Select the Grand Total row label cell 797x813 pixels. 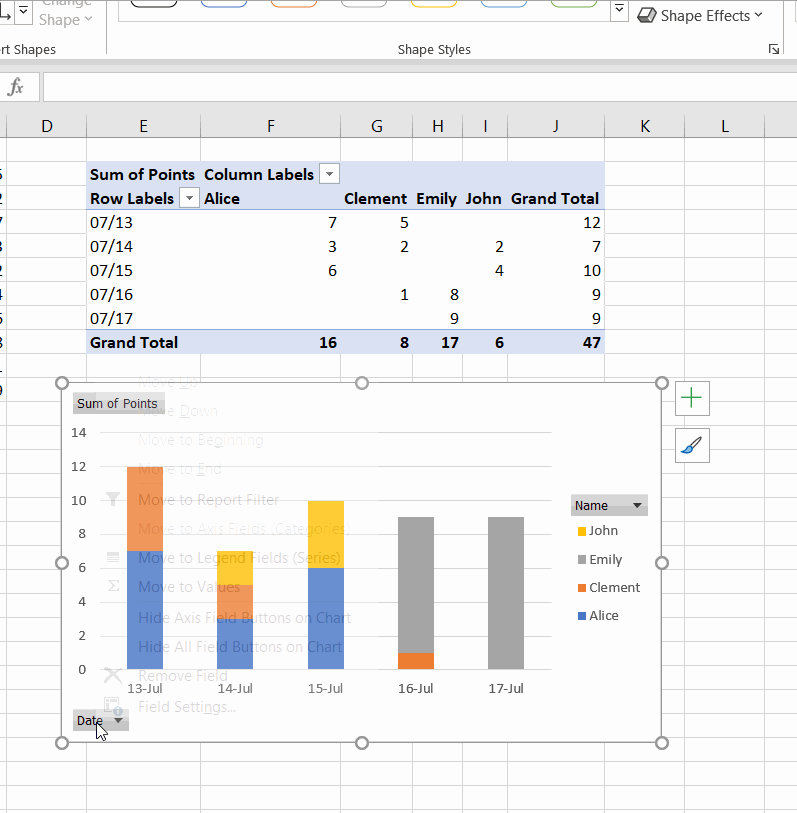(x=144, y=342)
